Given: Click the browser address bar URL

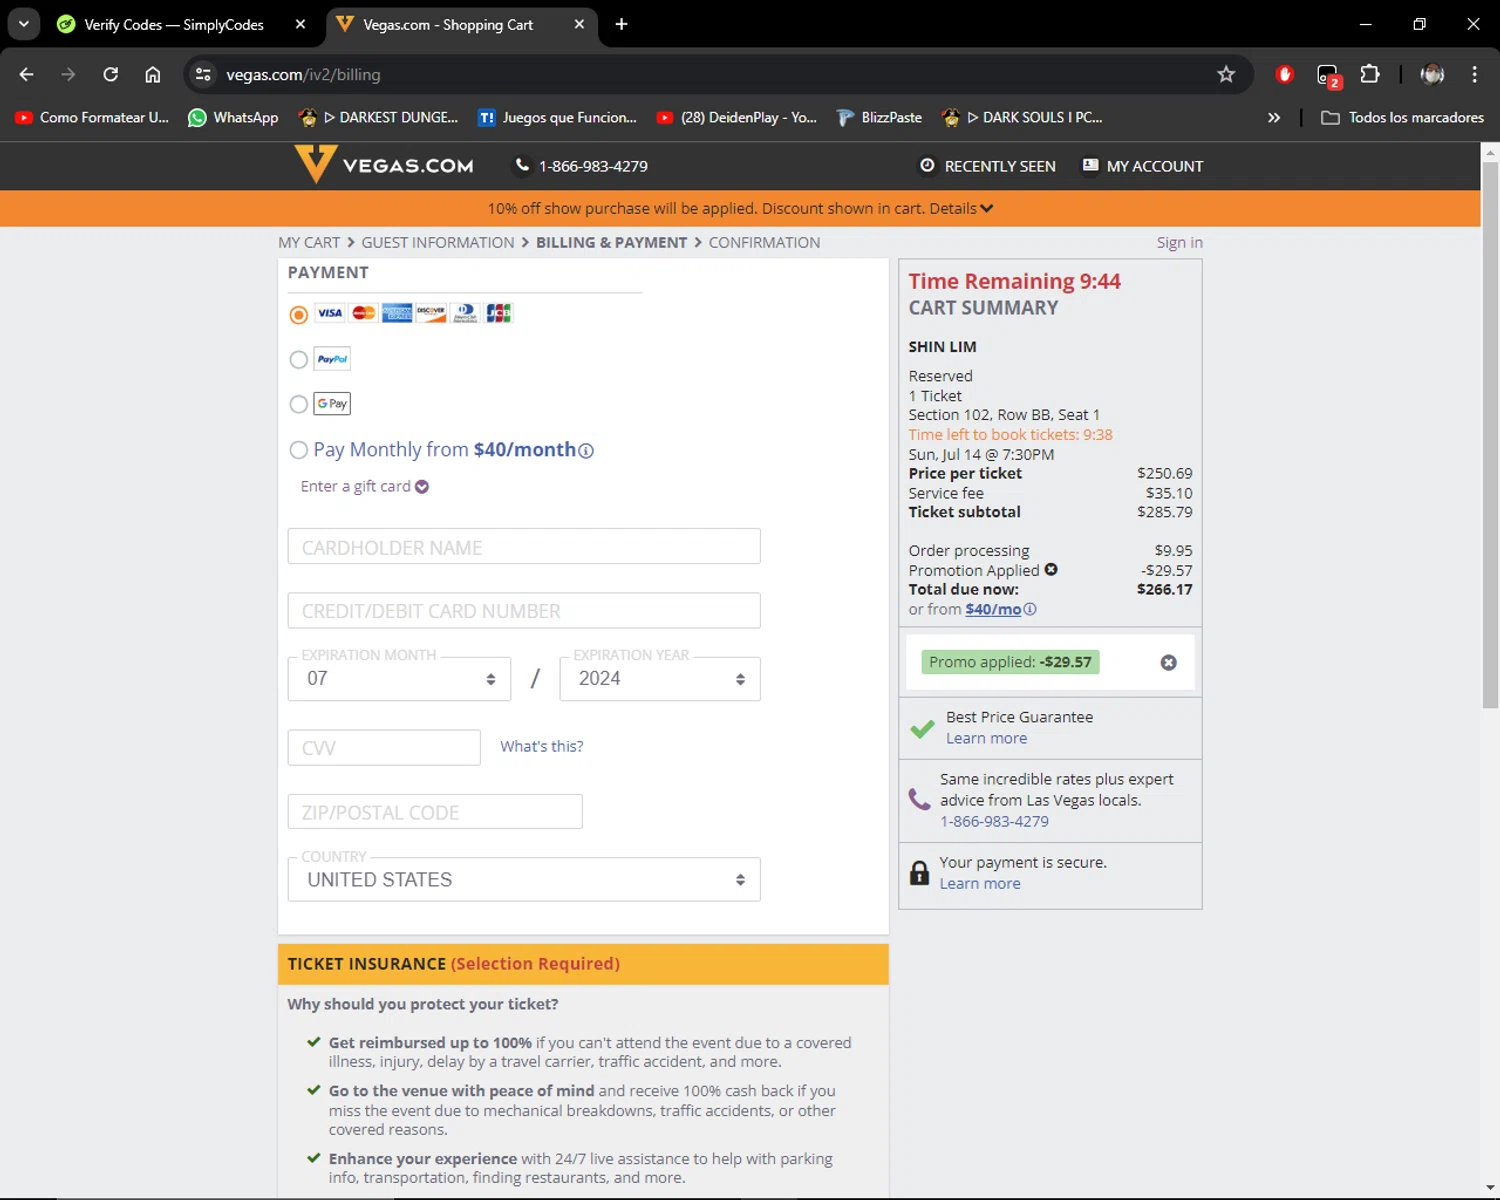Looking at the screenshot, I should (303, 74).
